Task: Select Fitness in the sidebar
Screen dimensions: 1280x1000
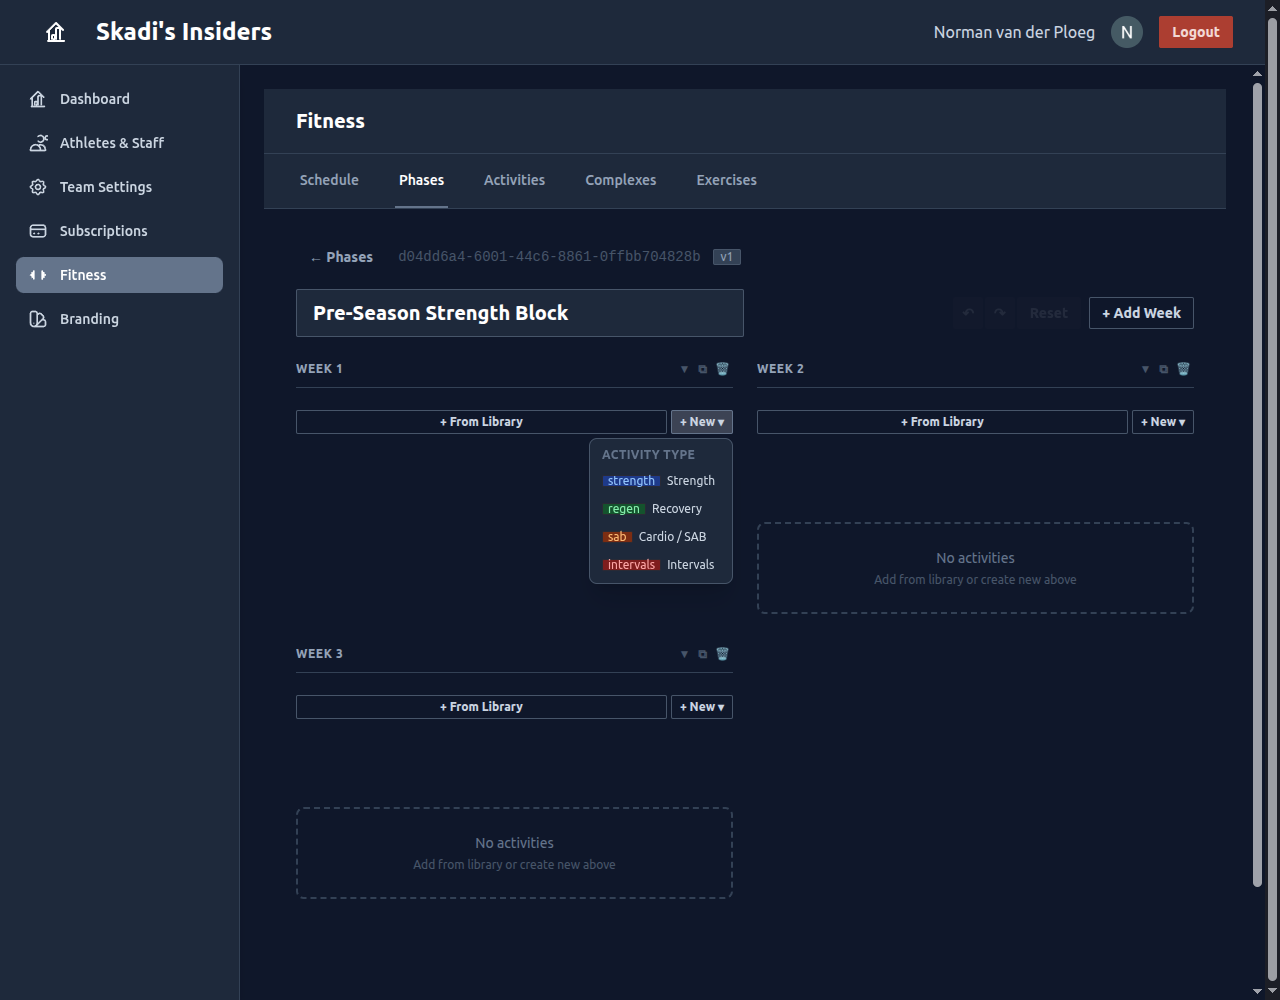Action: [x=119, y=275]
